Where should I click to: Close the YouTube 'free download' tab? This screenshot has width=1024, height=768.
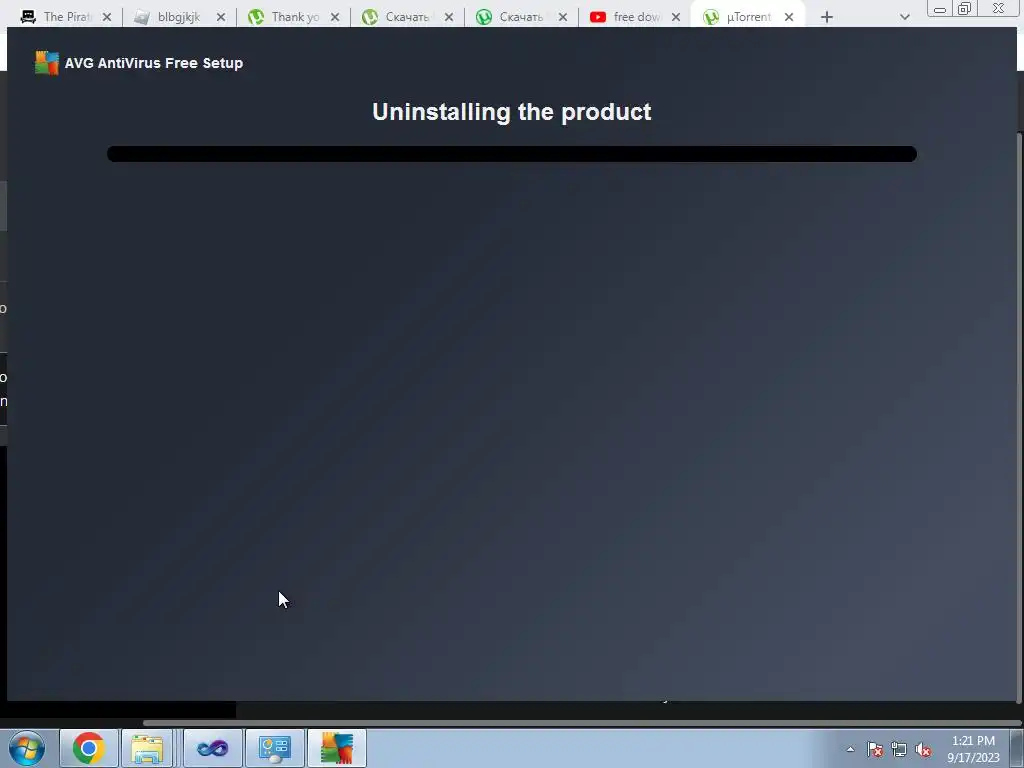(676, 17)
